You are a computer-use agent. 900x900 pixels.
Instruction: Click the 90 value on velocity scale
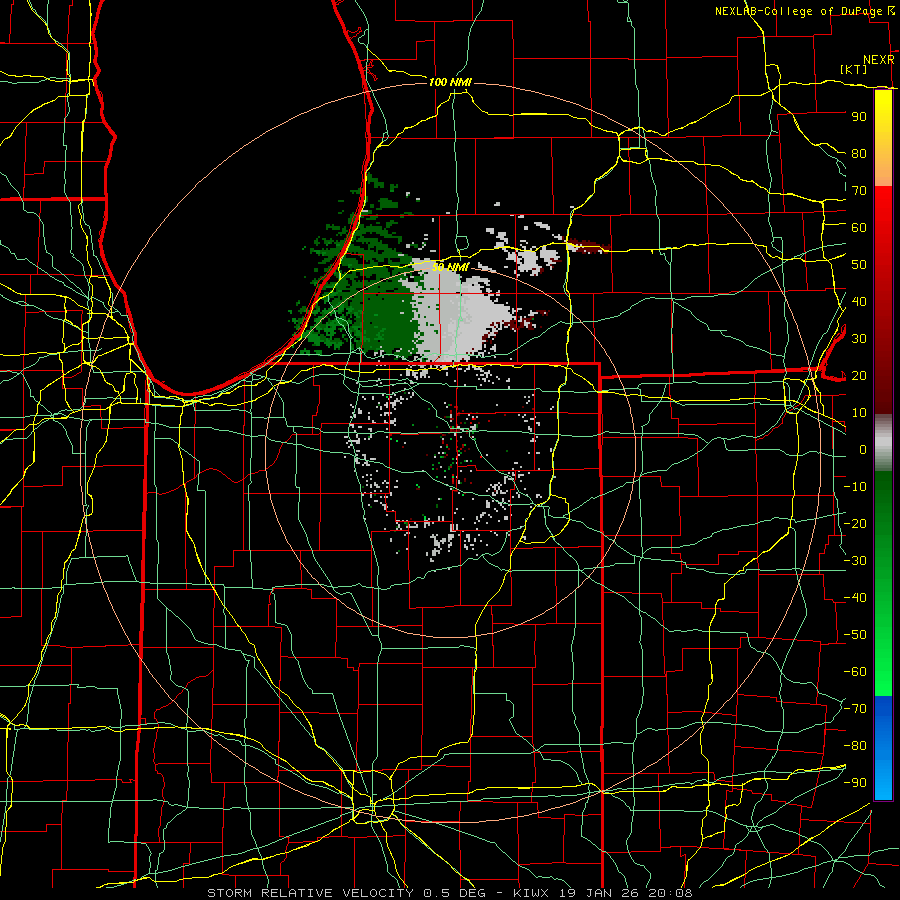[859, 117]
